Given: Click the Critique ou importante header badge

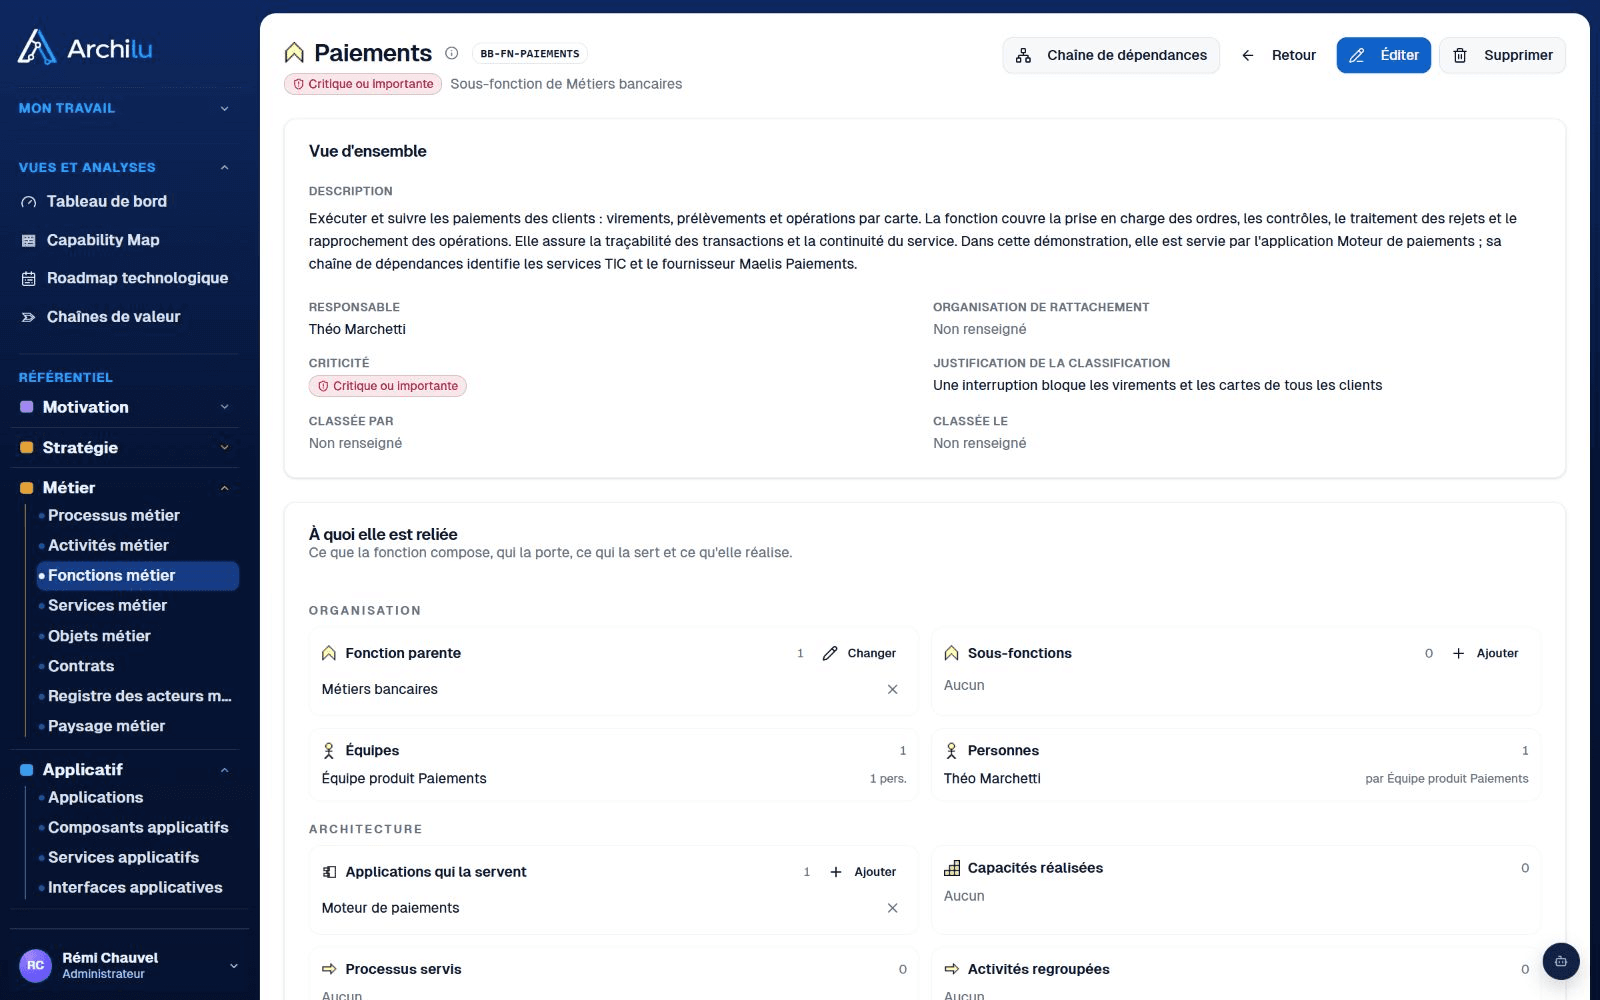Looking at the screenshot, I should [x=363, y=84].
